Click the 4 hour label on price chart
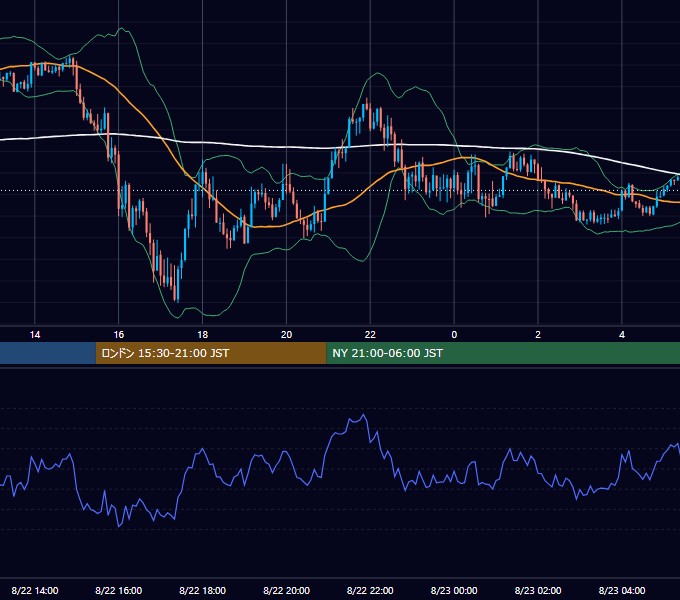The image size is (680, 600). click(622, 335)
